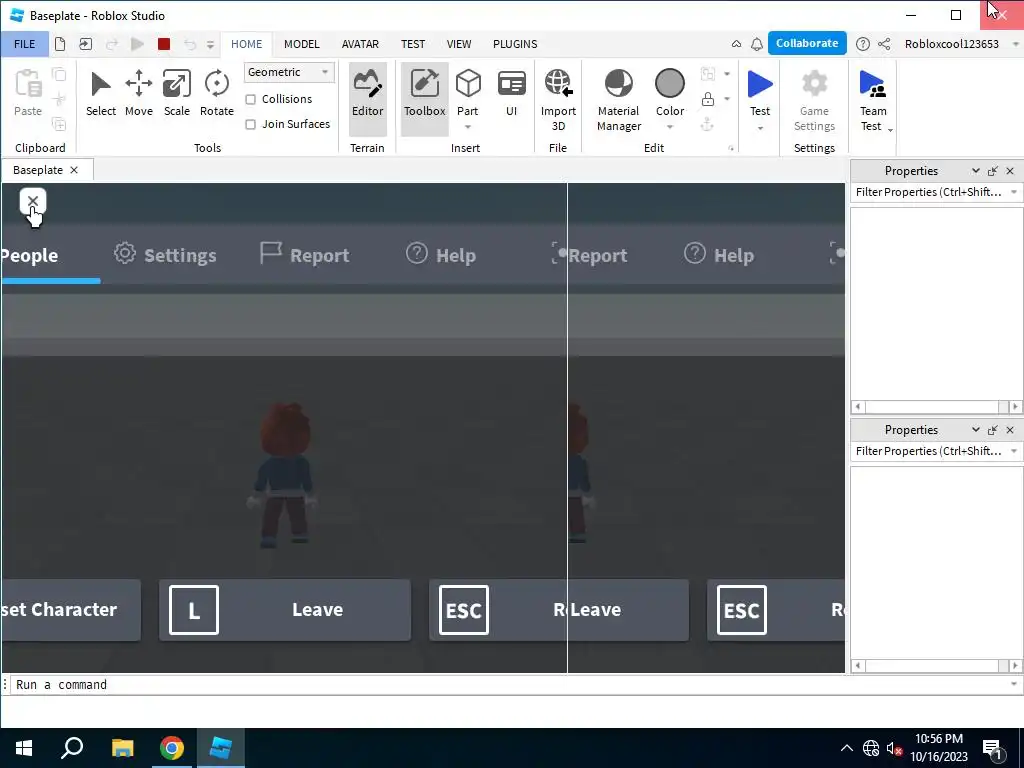Toggle the Lock tool icon
1024x768 pixels.
[707, 99]
